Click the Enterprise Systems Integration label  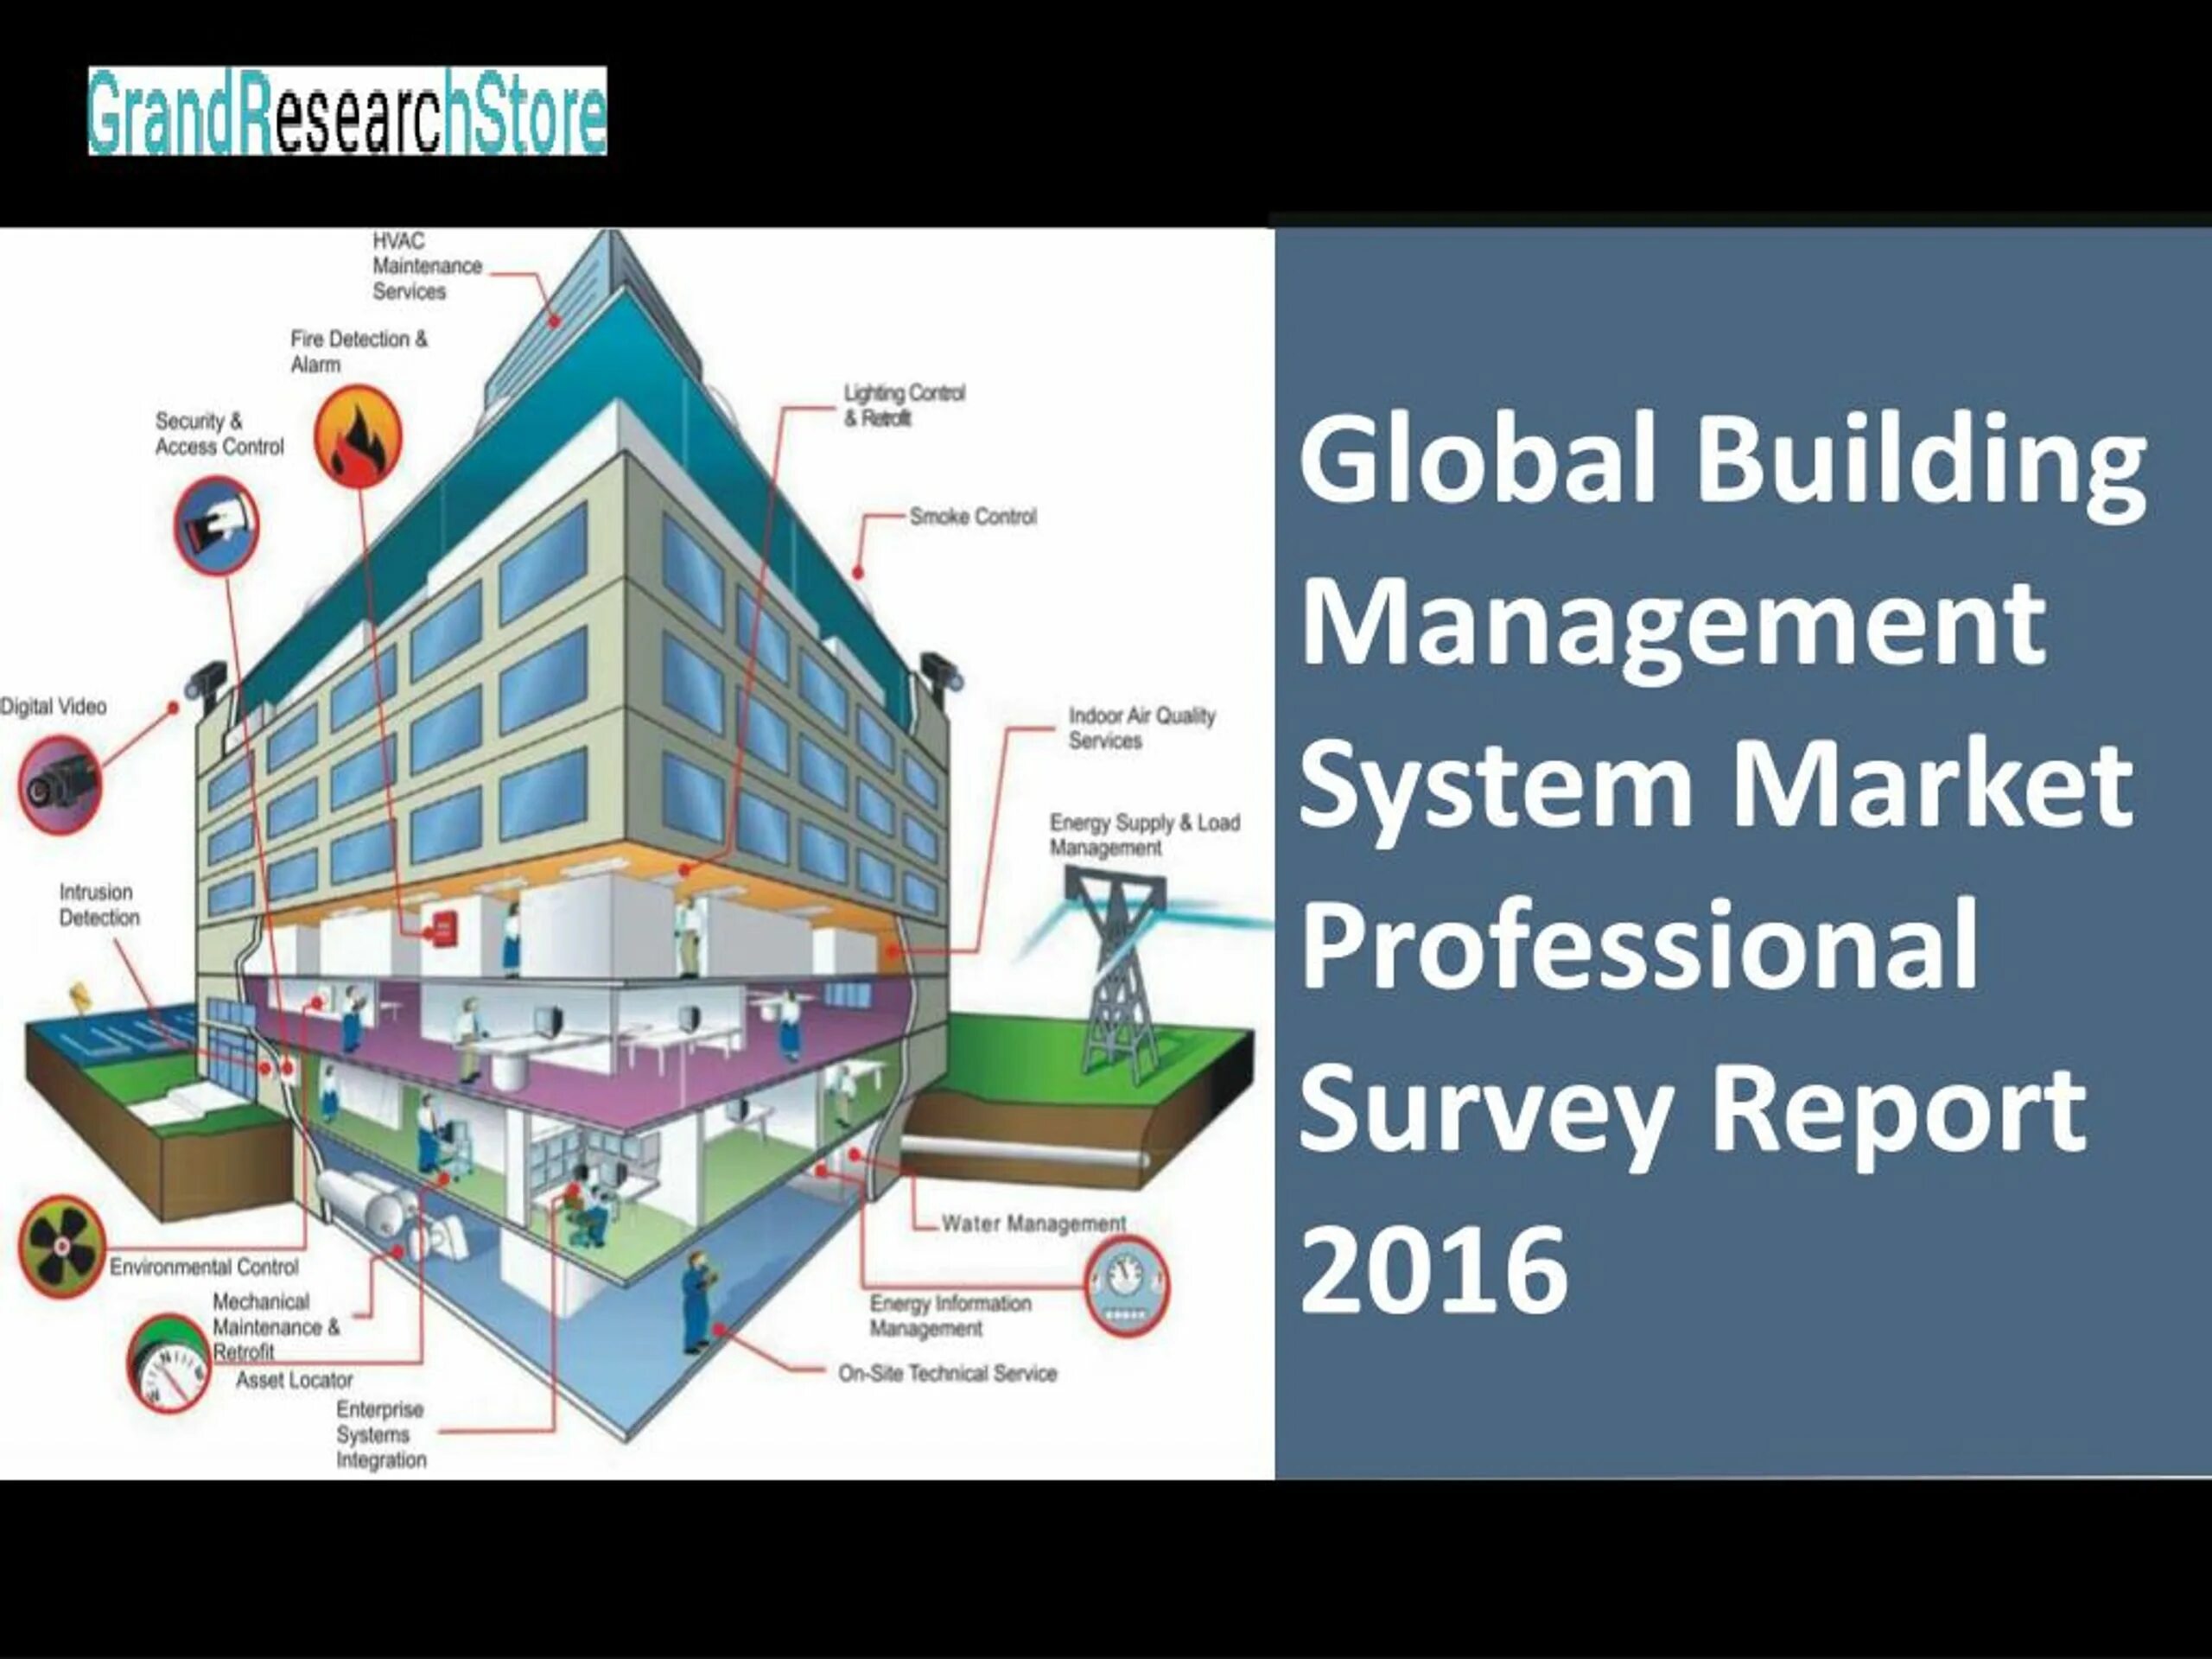click(x=380, y=1434)
